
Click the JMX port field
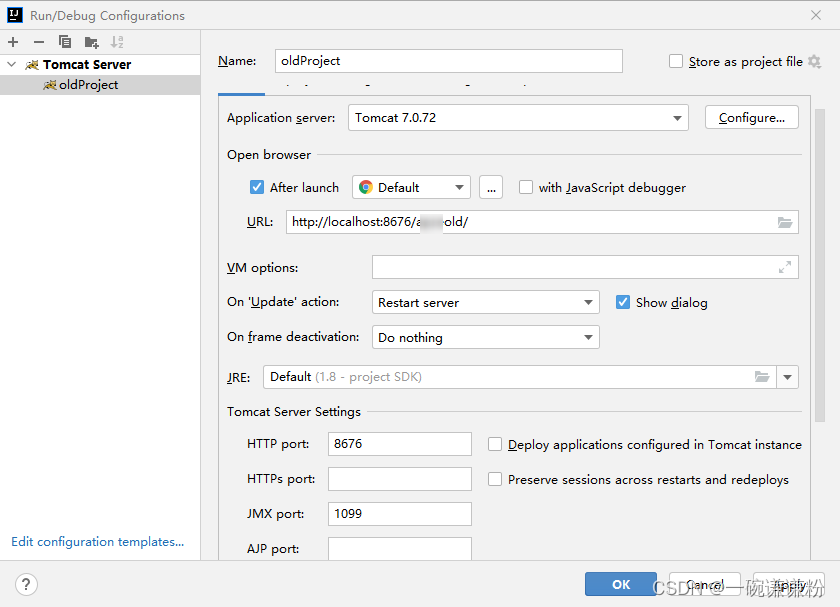pos(400,513)
